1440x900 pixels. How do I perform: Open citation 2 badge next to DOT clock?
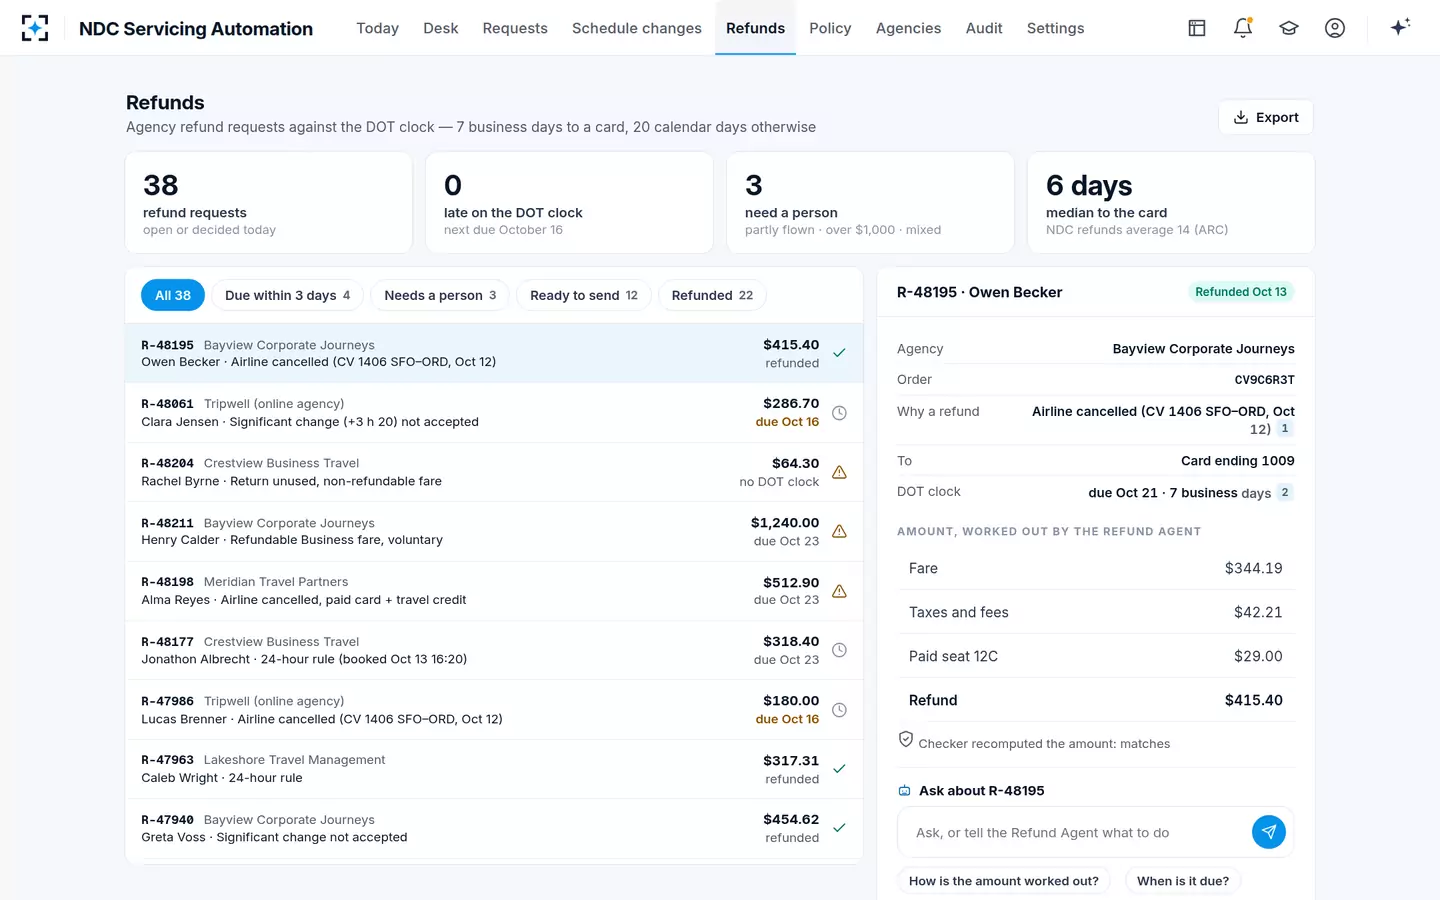[1285, 492]
